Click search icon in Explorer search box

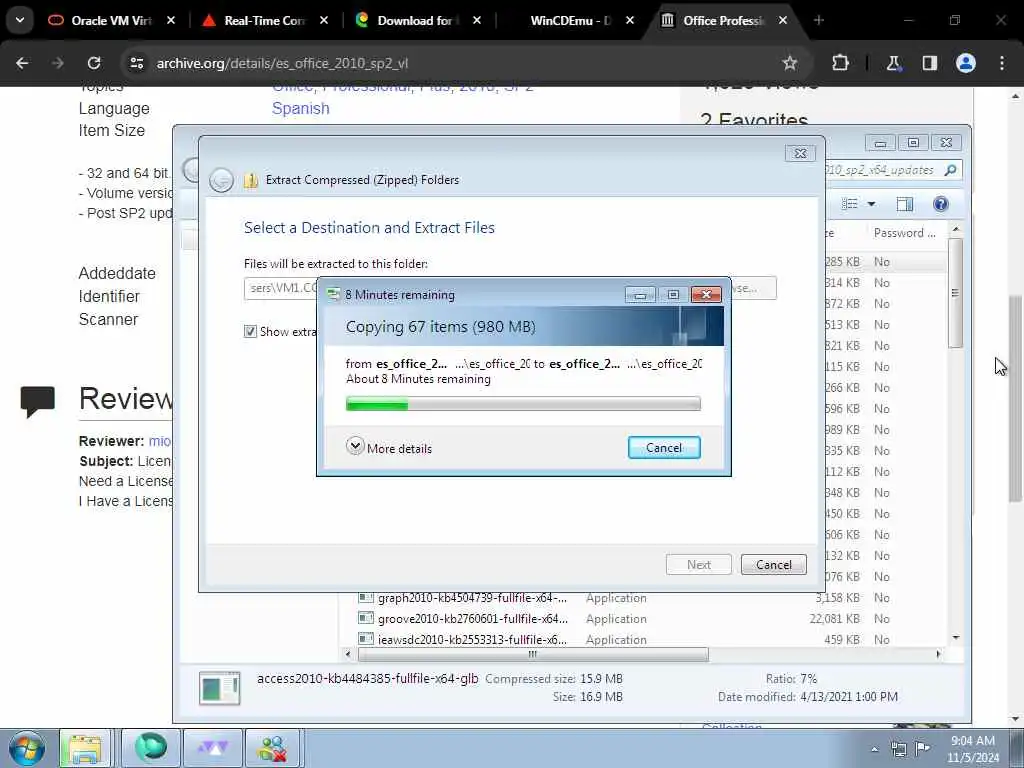click(950, 170)
